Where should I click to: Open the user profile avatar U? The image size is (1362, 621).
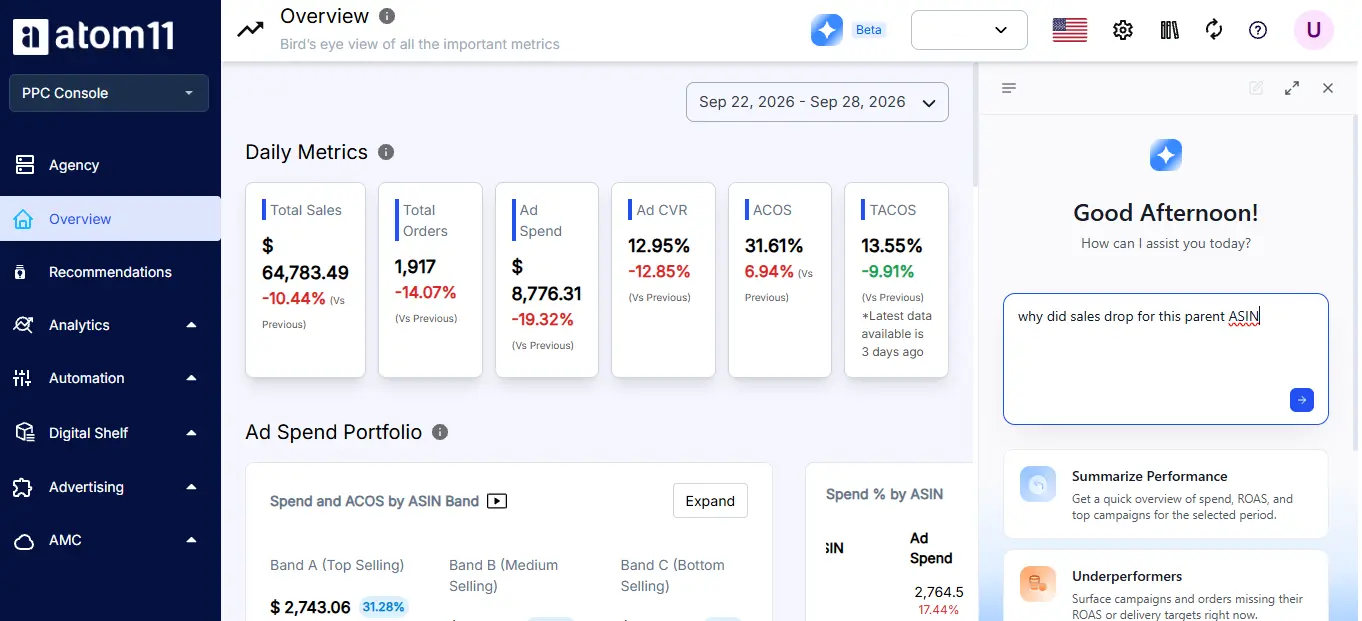(x=1314, y=30)
